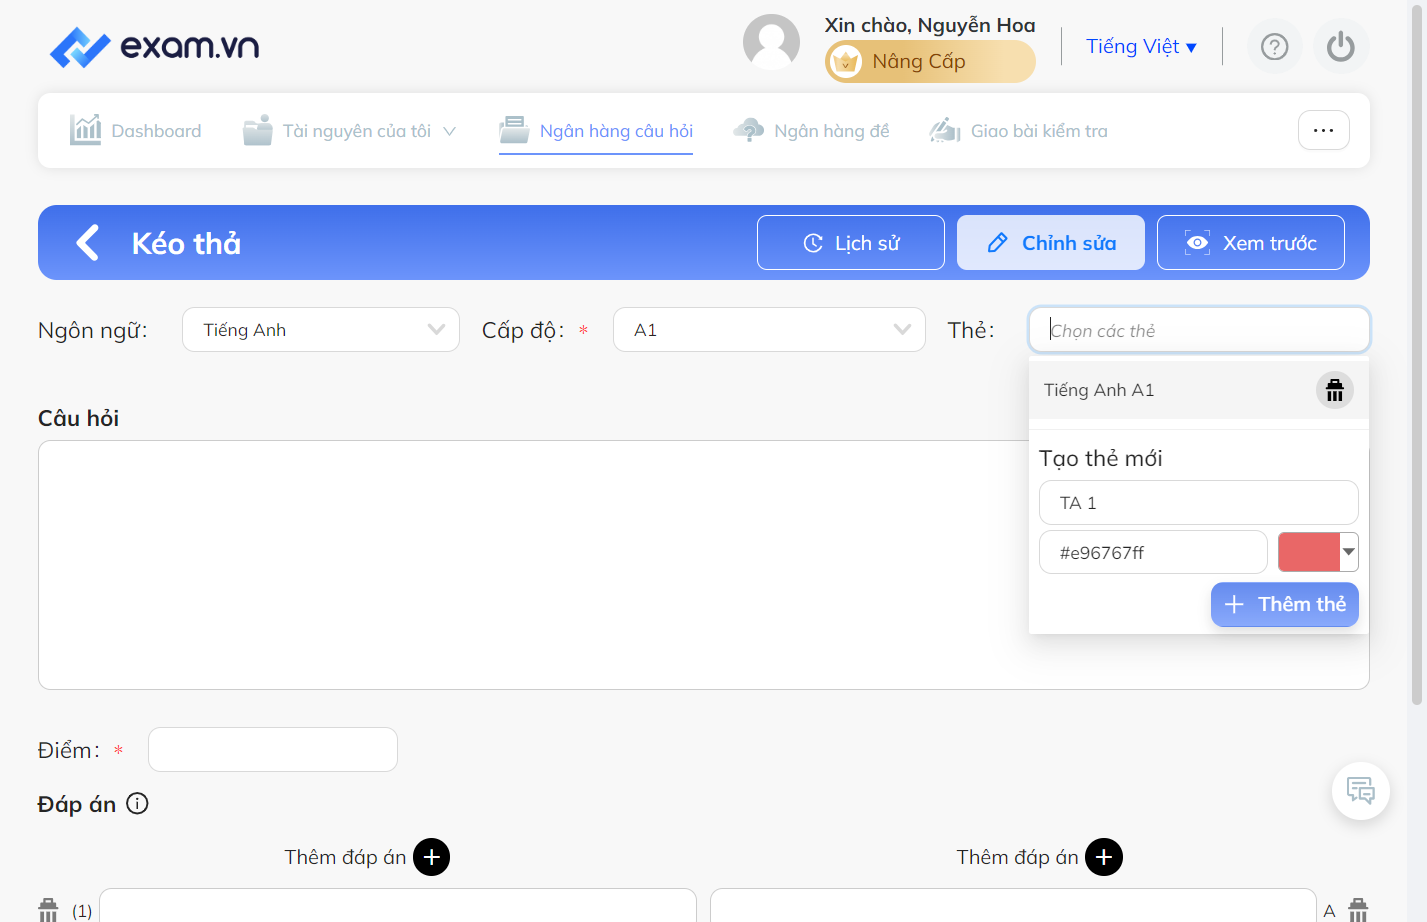Click the answer A input field

pos(1013,906)
